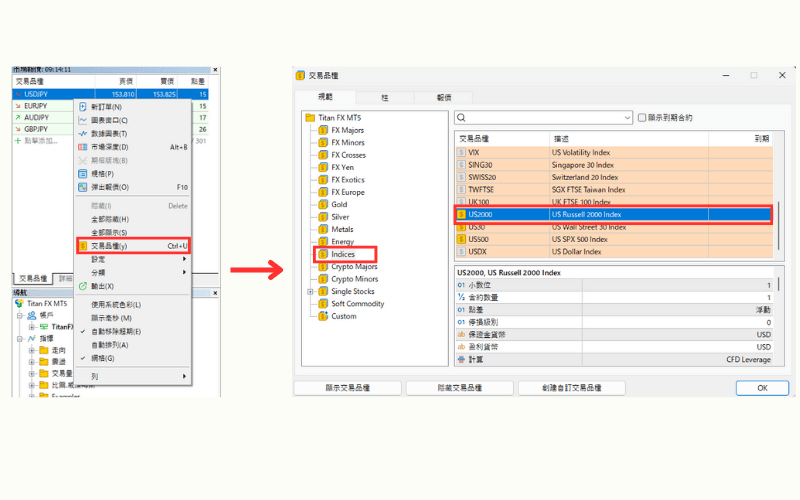The height and width of the screenshot is (500, 800).
Task: Click the Crypto Majors coin icon
Action: point(323,267)
